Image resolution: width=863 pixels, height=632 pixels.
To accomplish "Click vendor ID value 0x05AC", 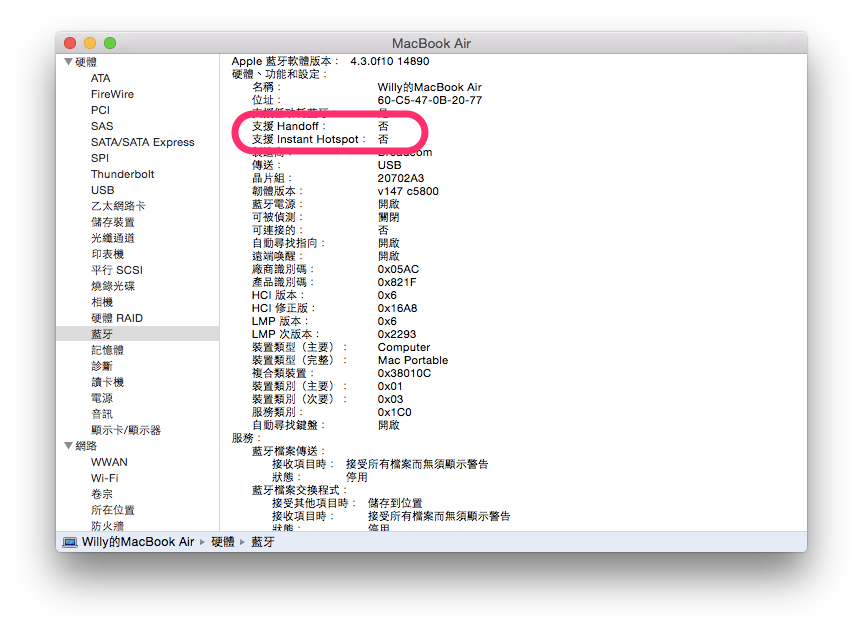I will (398, 269).
